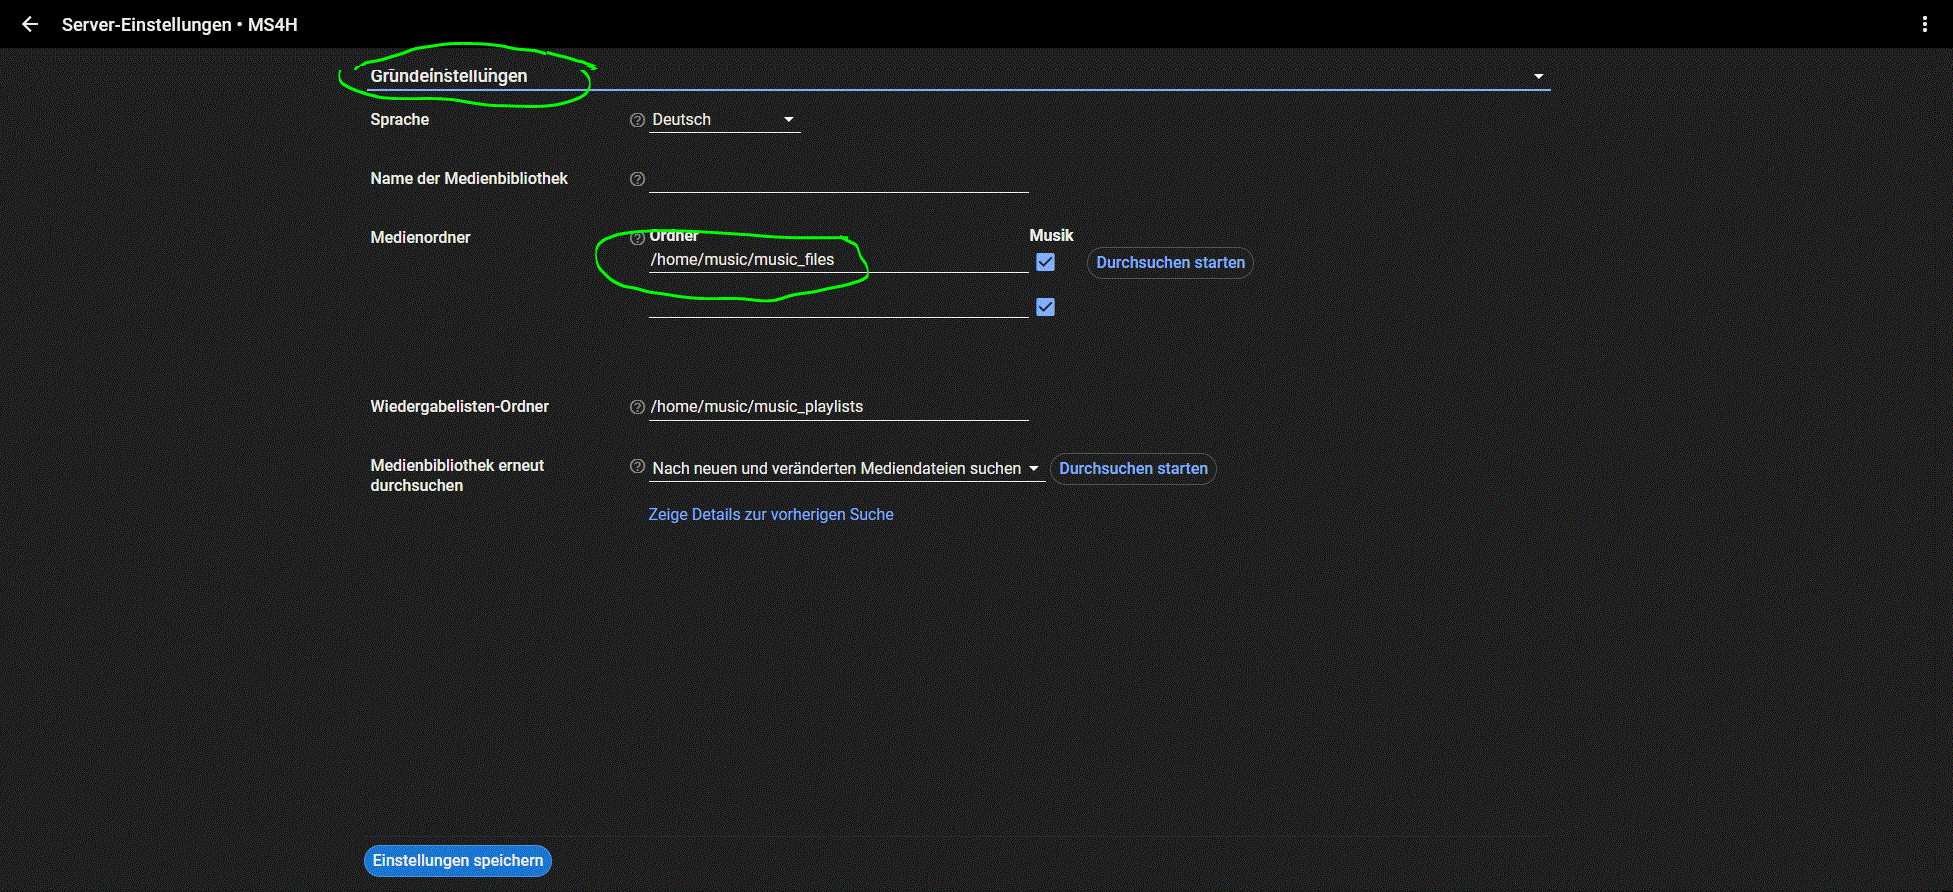
Task: Open the three-dot overflow menu
Action: tap(1924, 24)
